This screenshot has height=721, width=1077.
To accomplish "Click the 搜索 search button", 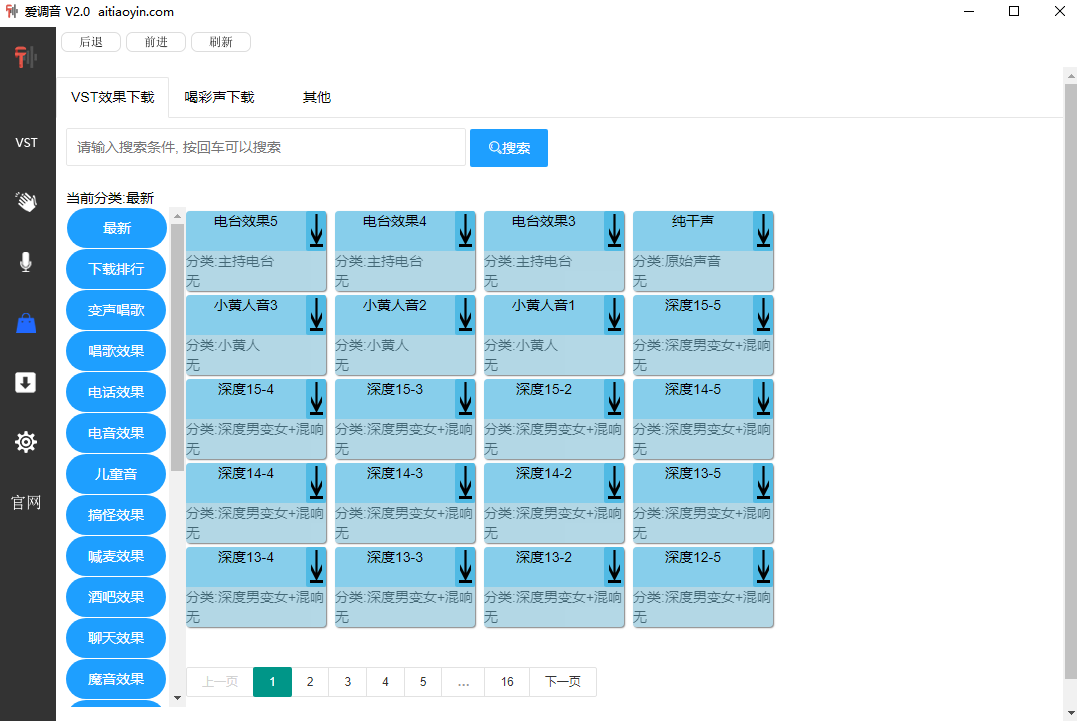I will coord(508,147).
